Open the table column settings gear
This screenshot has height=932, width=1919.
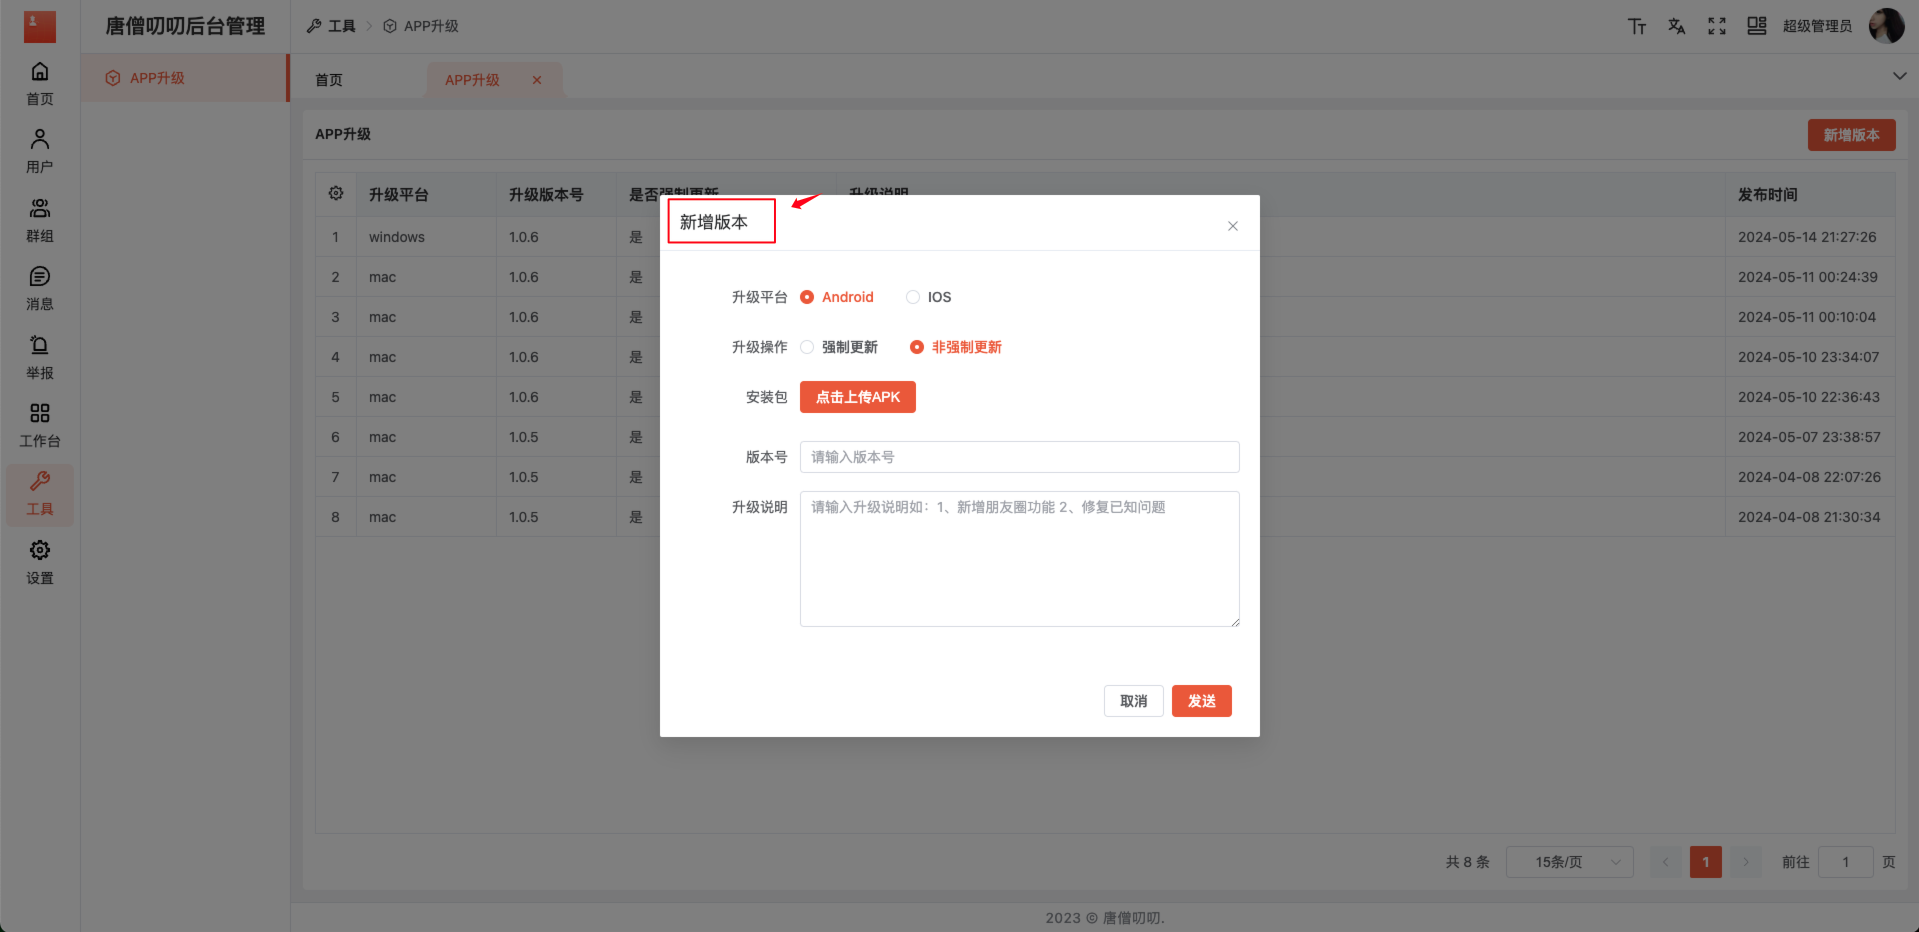[x=335, y=193]
